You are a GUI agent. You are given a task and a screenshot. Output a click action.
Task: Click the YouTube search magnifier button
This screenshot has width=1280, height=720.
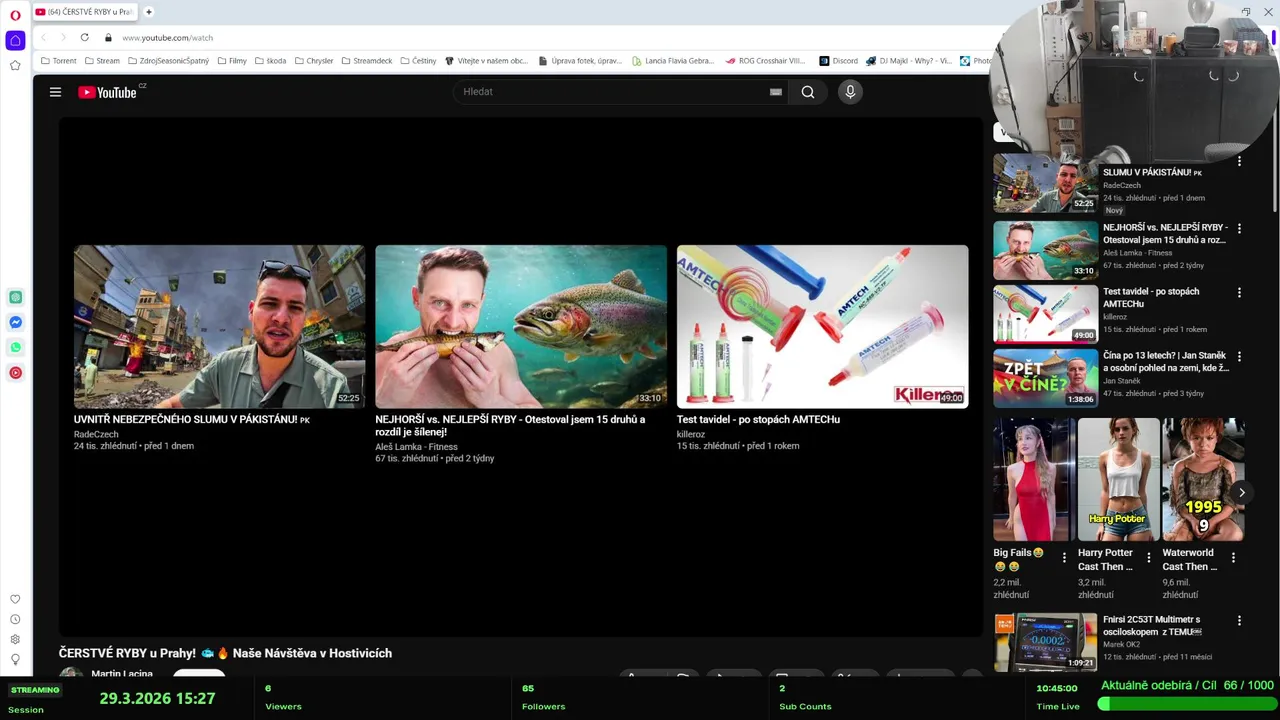click(x=808, y=92)
